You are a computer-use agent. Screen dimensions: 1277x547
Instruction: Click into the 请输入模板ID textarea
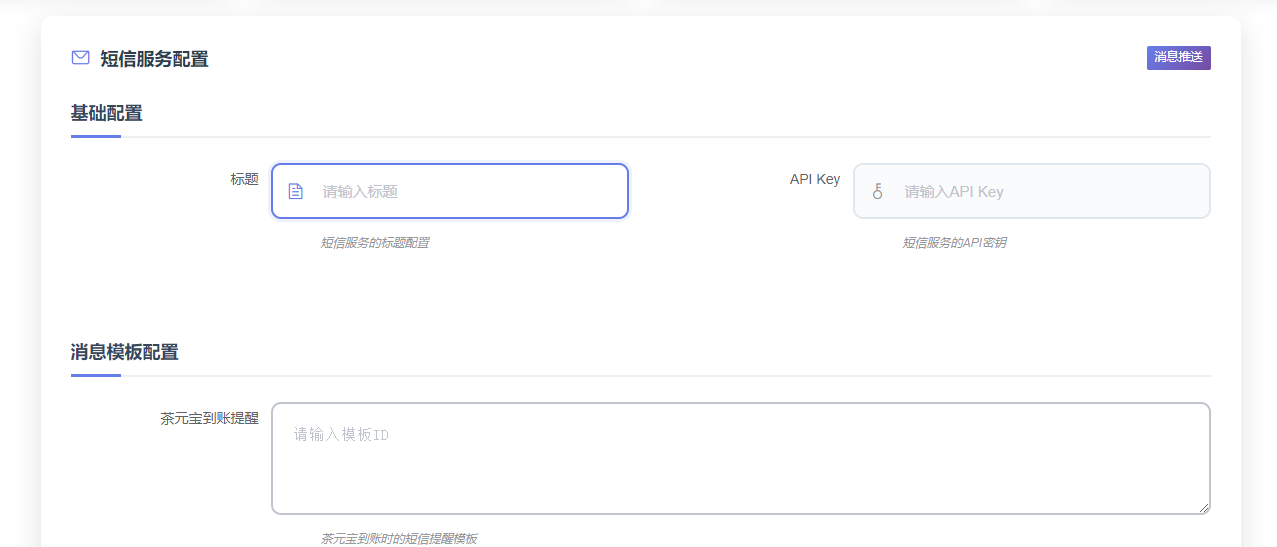point(740,458)
